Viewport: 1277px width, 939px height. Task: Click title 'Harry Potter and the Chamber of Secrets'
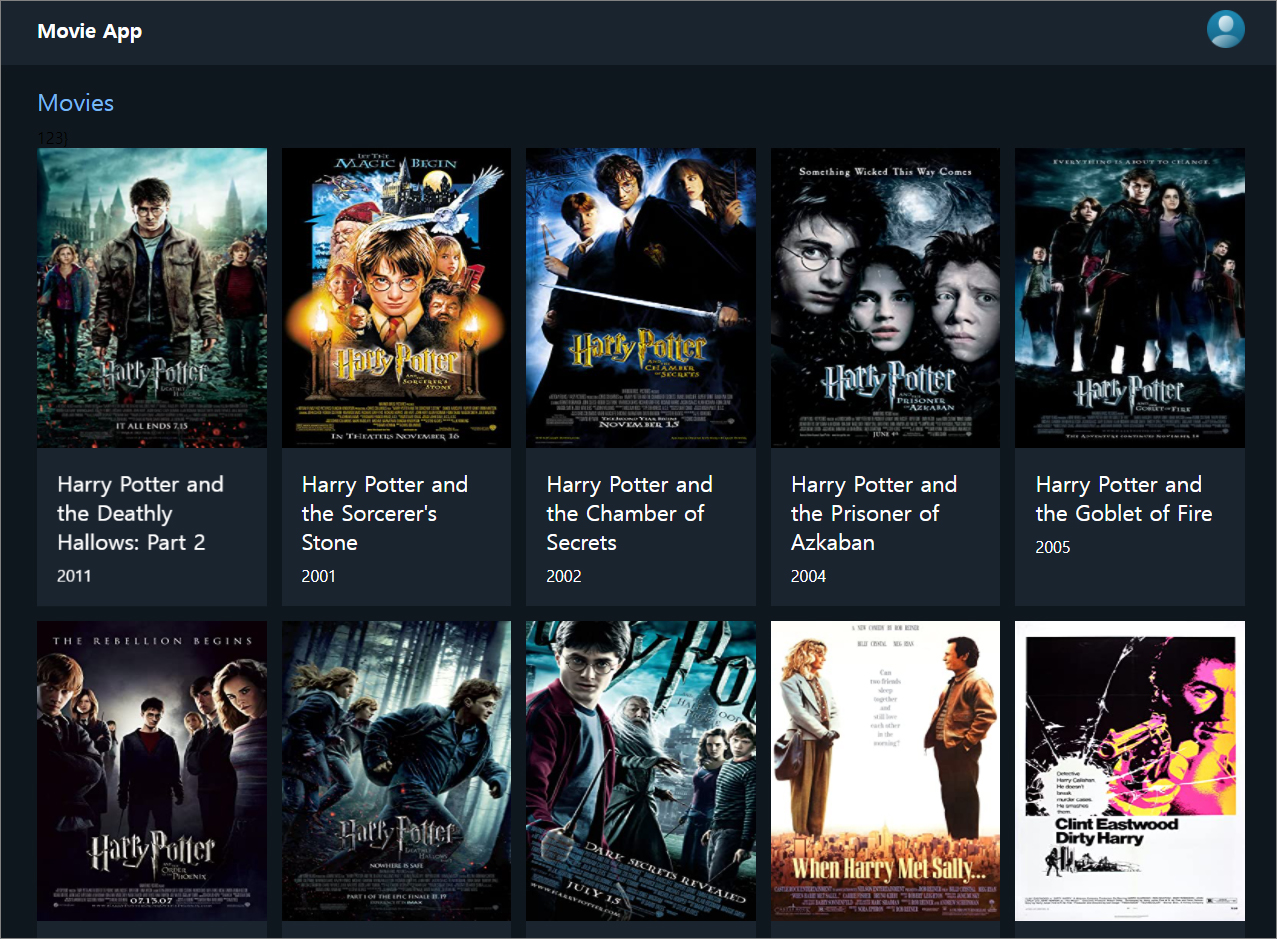(x=630, y=513)
